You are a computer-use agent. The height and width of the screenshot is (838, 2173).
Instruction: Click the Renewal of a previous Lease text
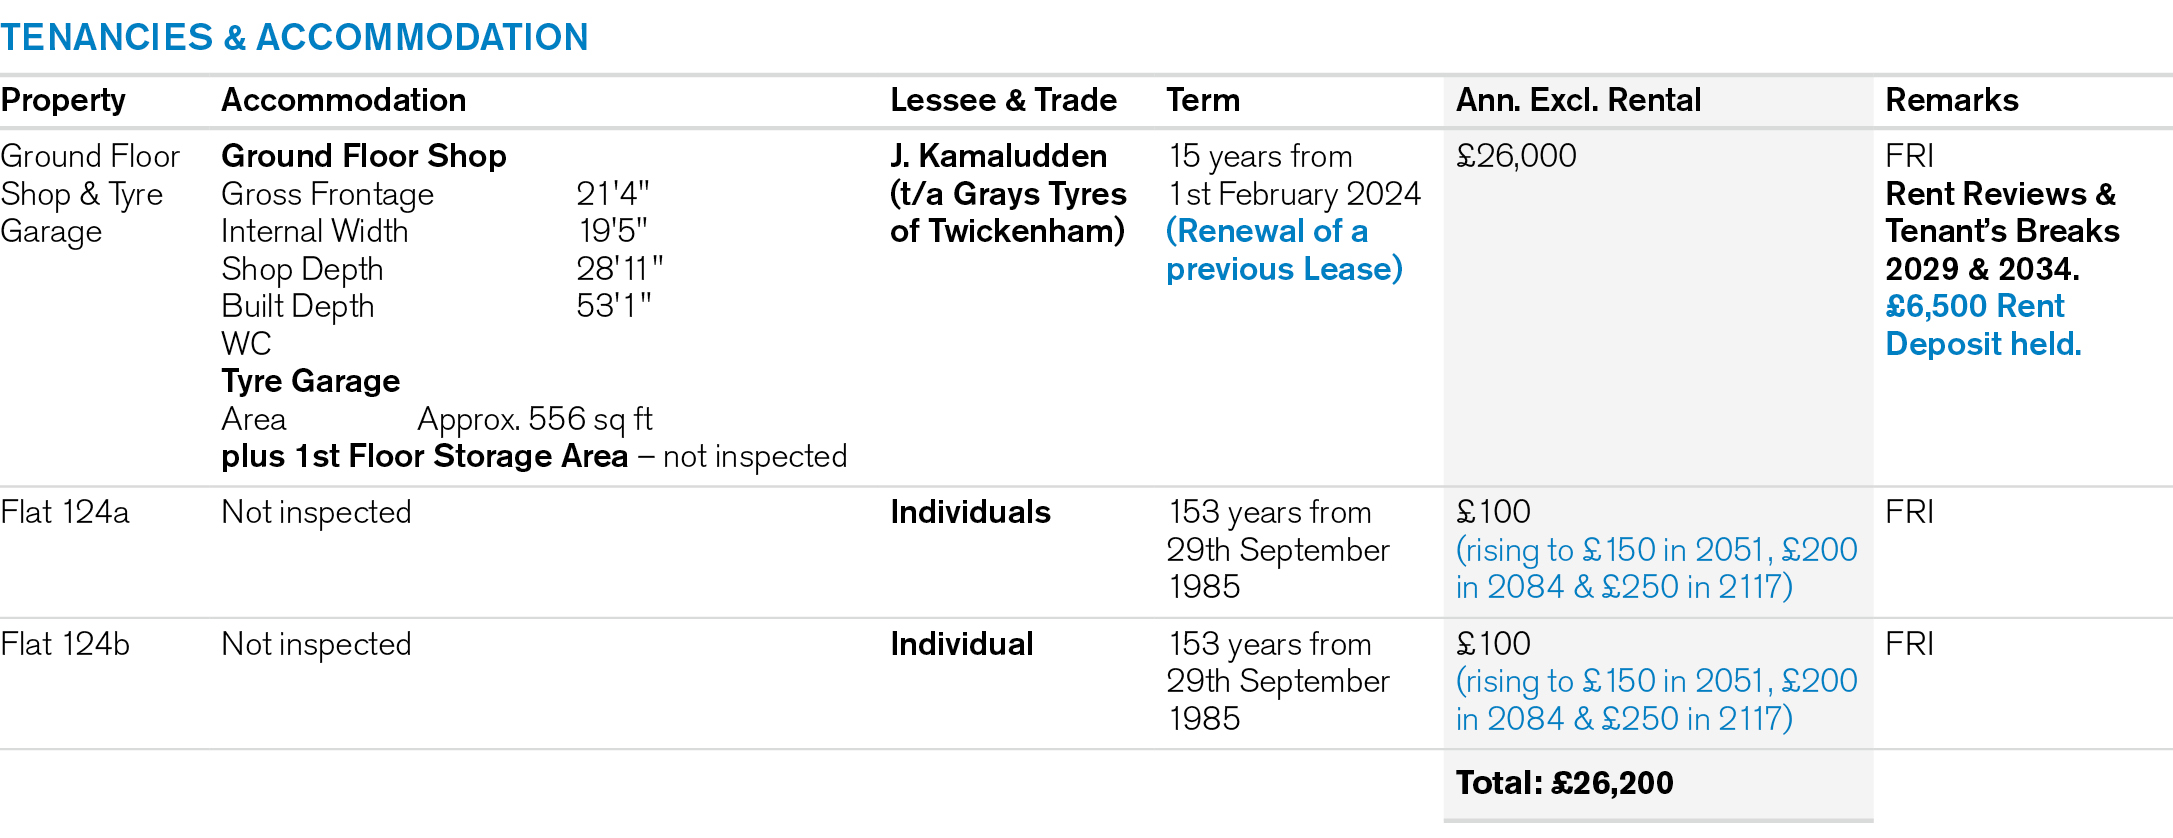[1283, 250]
